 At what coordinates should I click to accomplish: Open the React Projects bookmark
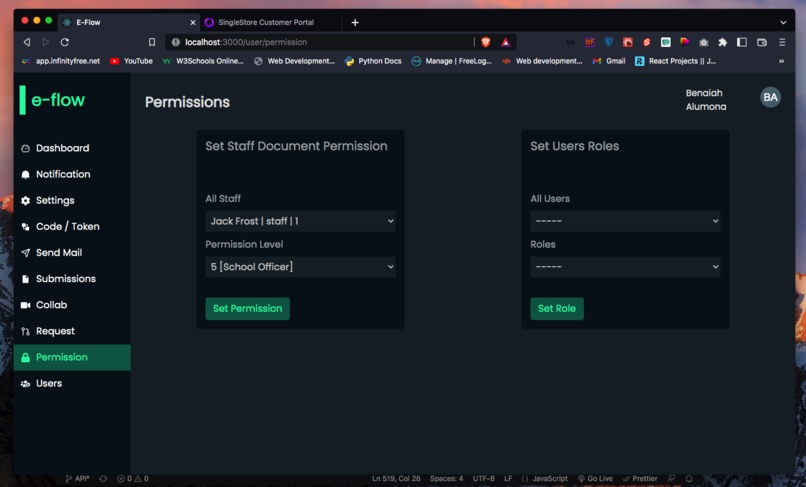(x=675, y=61)
